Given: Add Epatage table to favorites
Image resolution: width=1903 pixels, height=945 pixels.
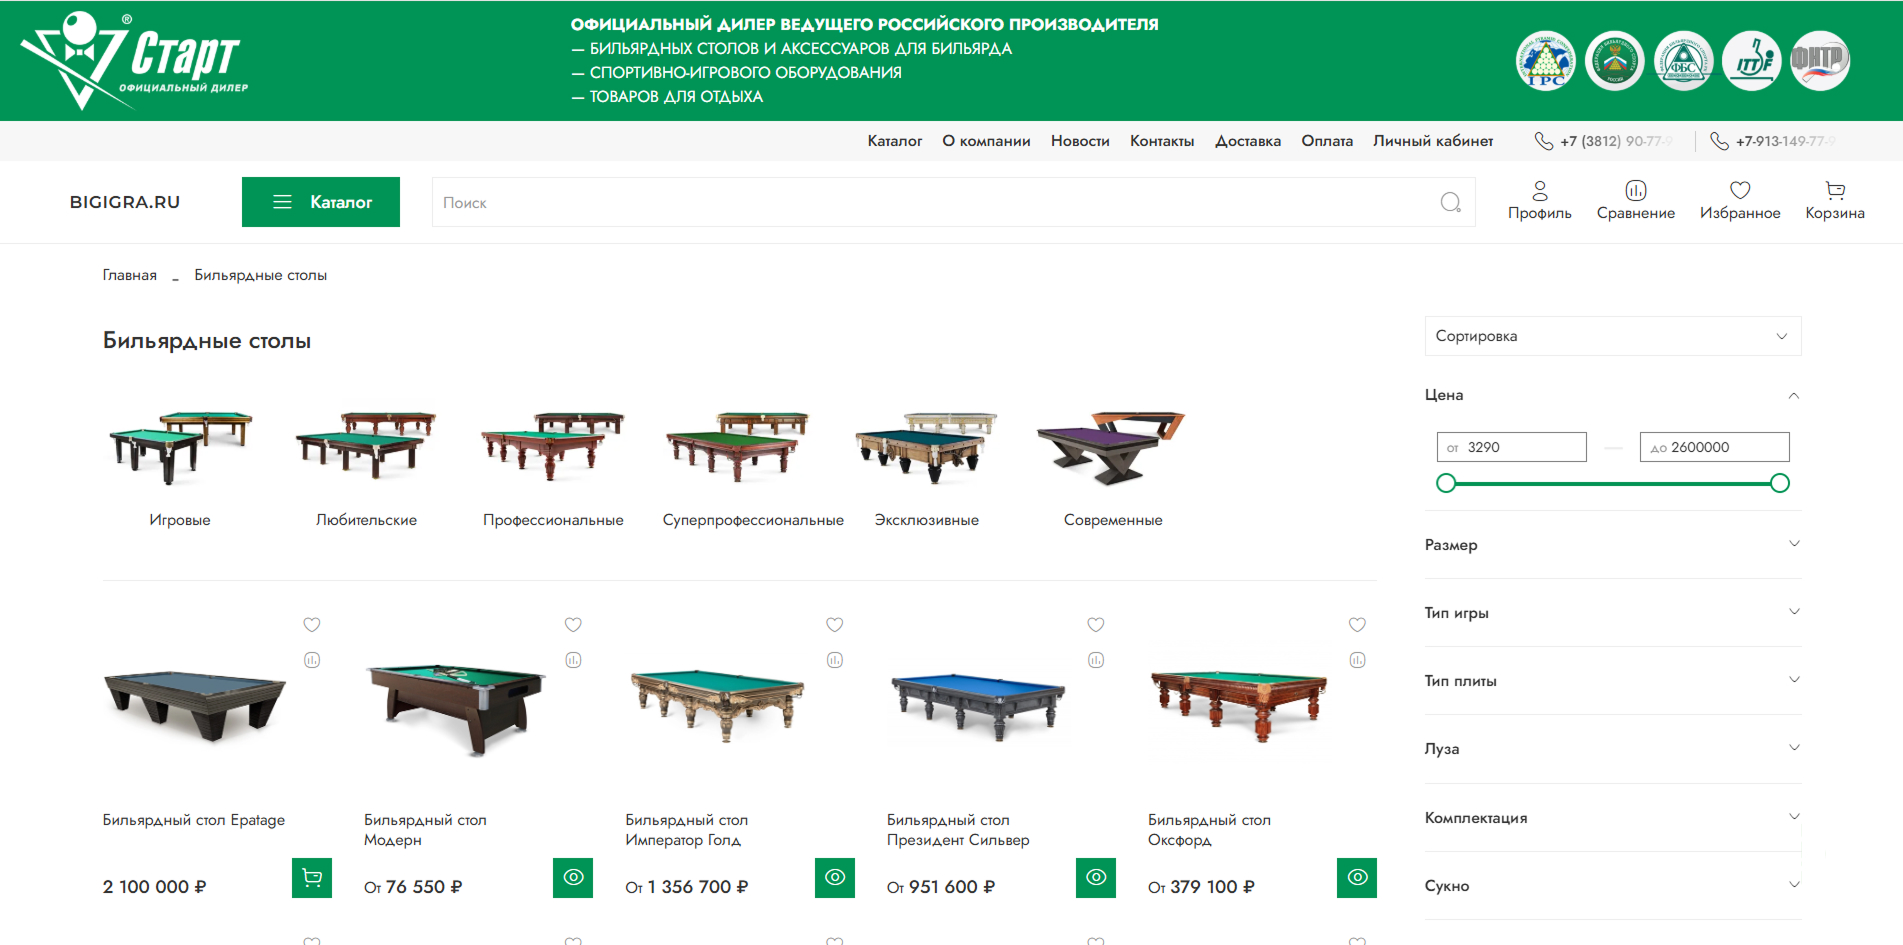Looking at the screenshot, I should click(312, 625).
